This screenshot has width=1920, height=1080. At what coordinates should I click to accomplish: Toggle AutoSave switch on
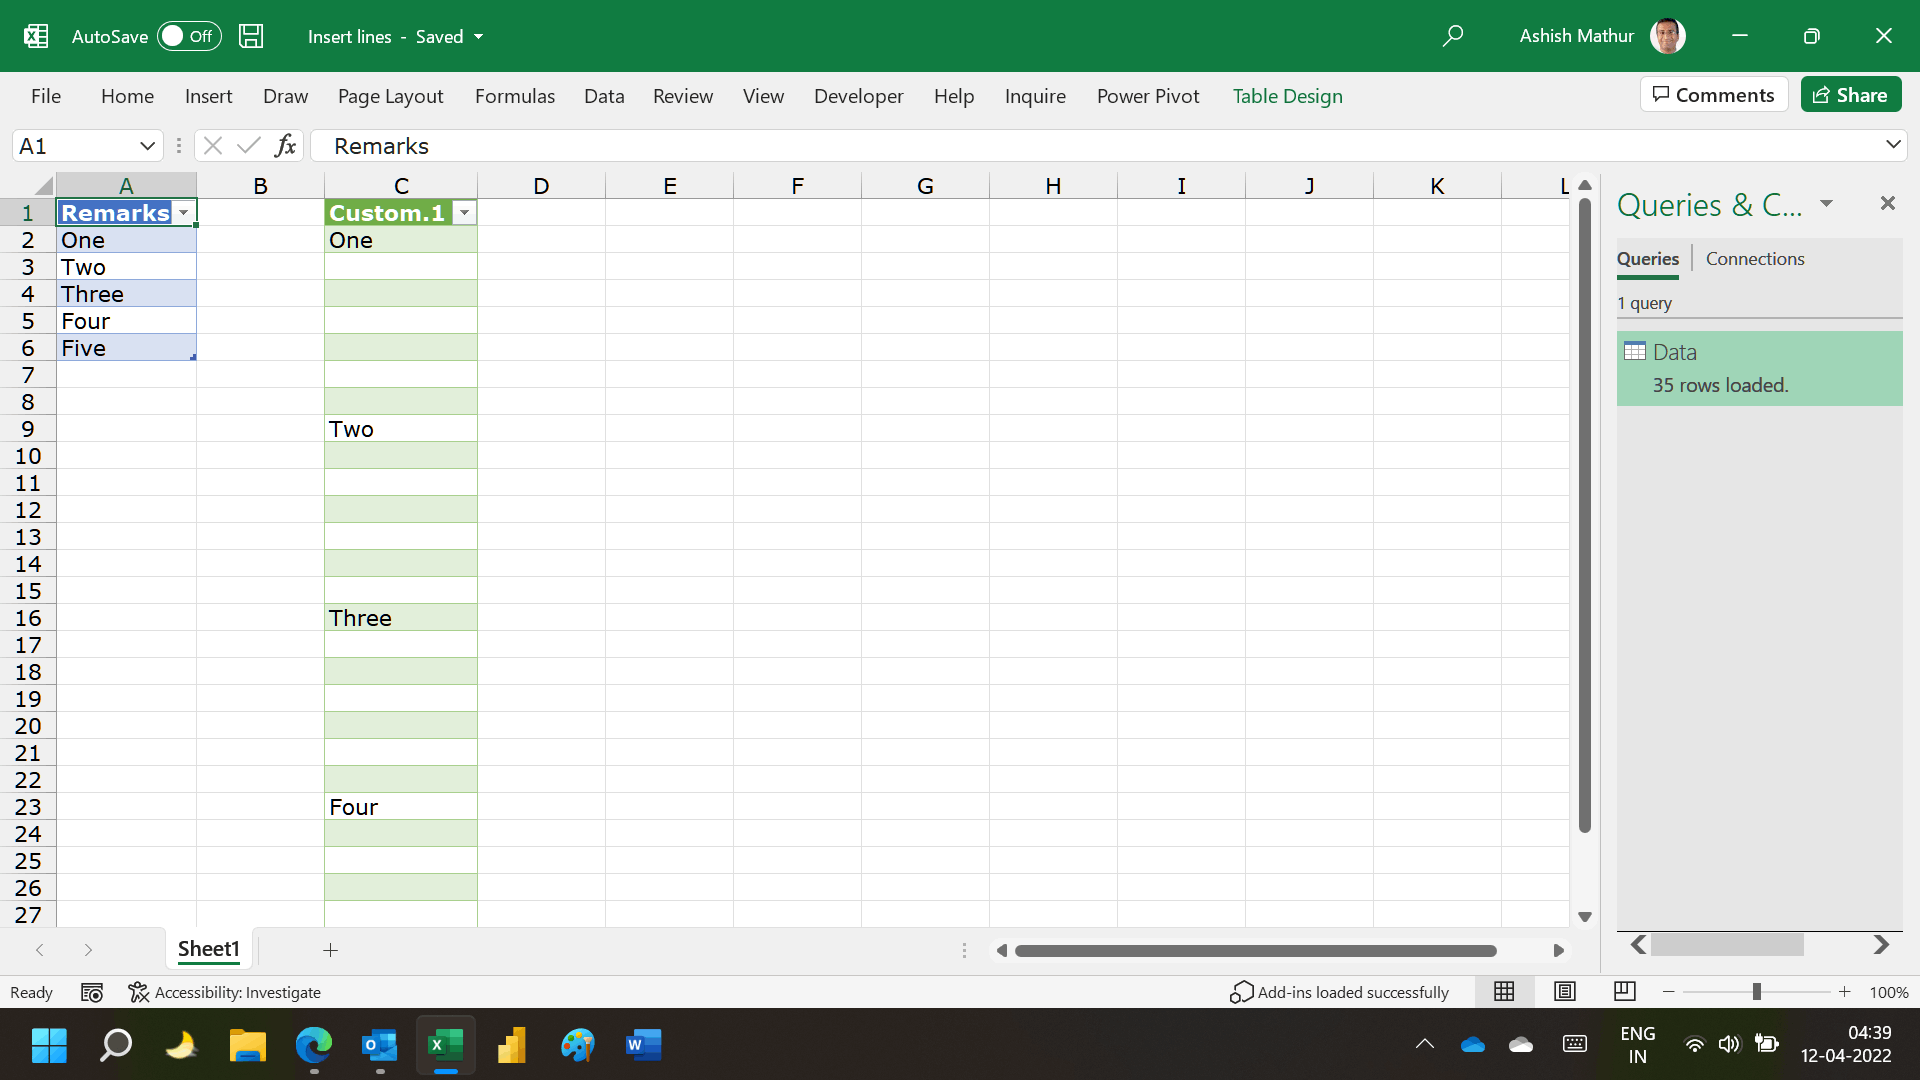(x=189, y=36)
